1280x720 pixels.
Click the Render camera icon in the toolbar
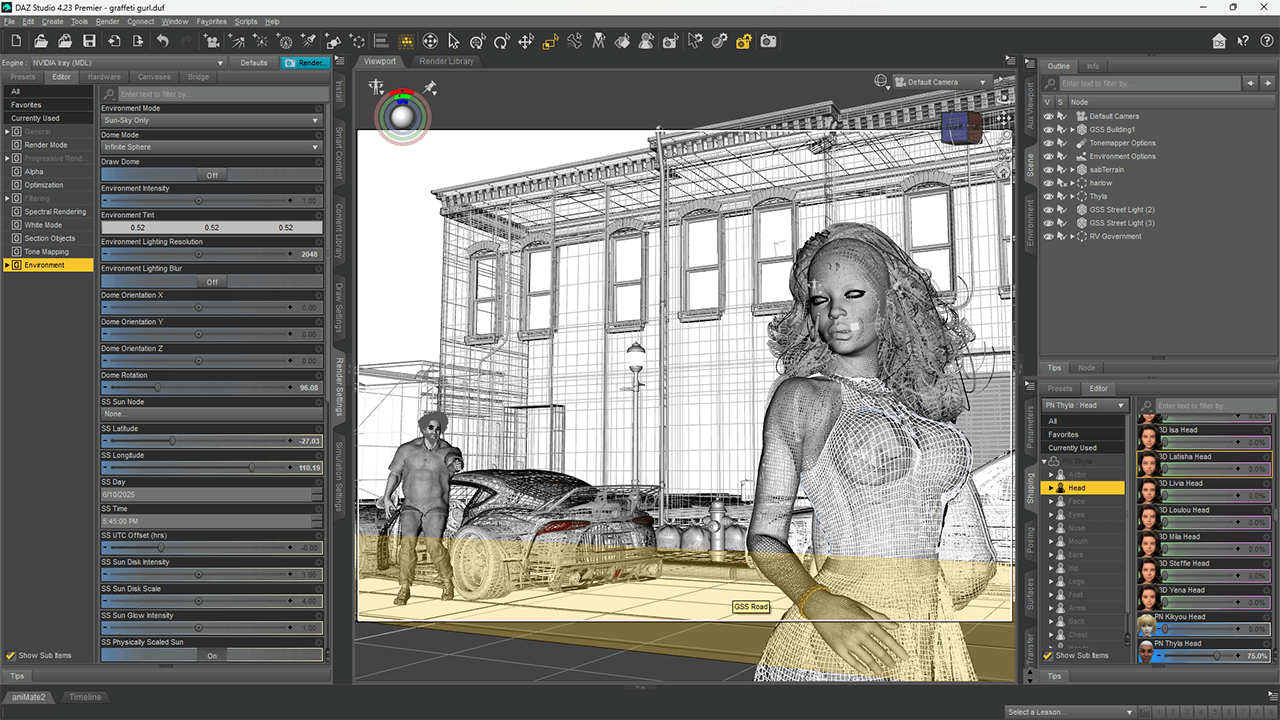768,41
